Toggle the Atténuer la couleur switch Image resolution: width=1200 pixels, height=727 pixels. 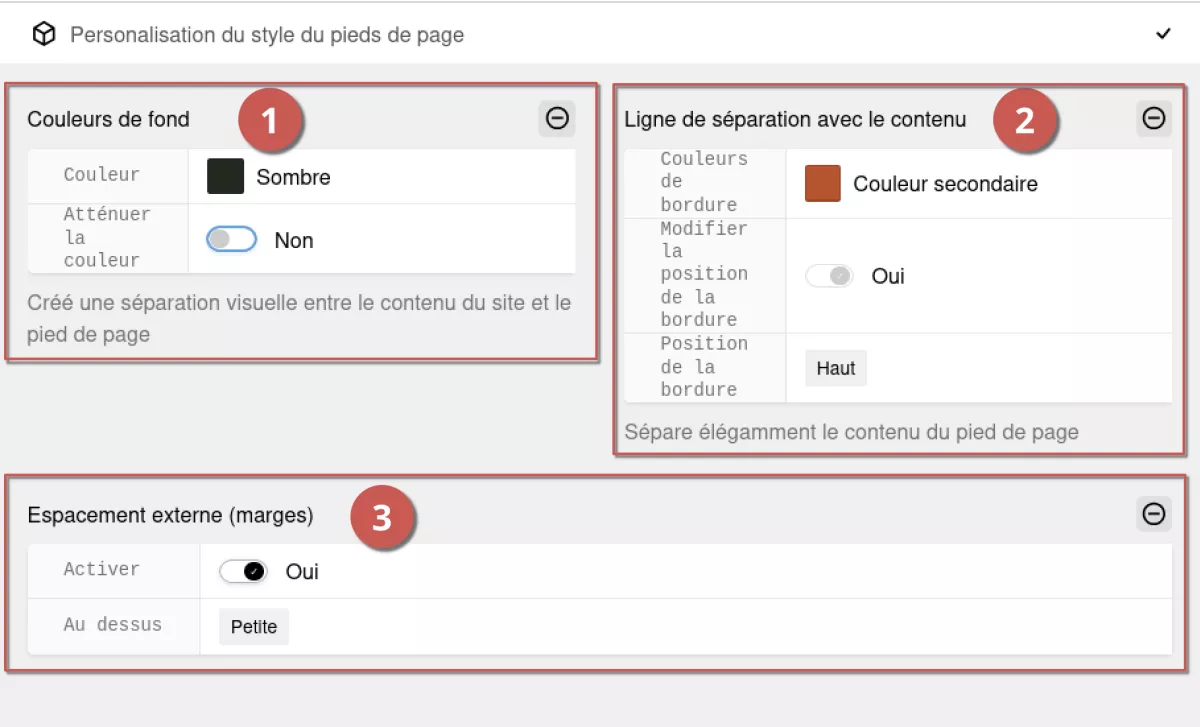(x=232, y=240)
